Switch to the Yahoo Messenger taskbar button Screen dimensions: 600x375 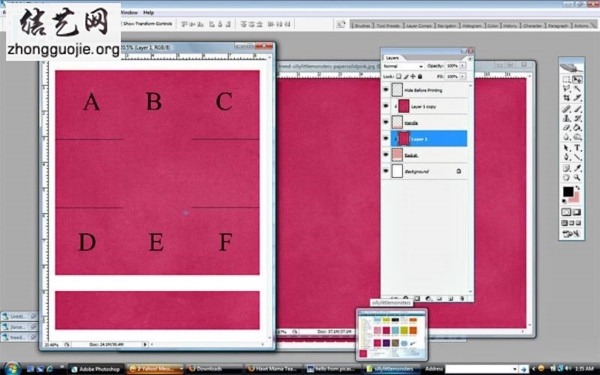point(155,369)
